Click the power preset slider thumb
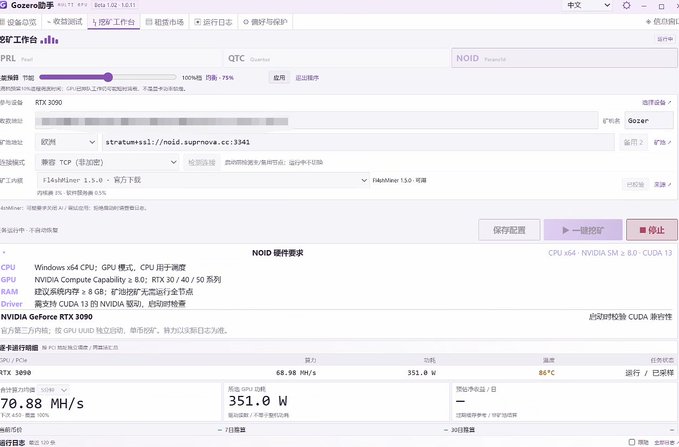 click(x=108, y=77)
